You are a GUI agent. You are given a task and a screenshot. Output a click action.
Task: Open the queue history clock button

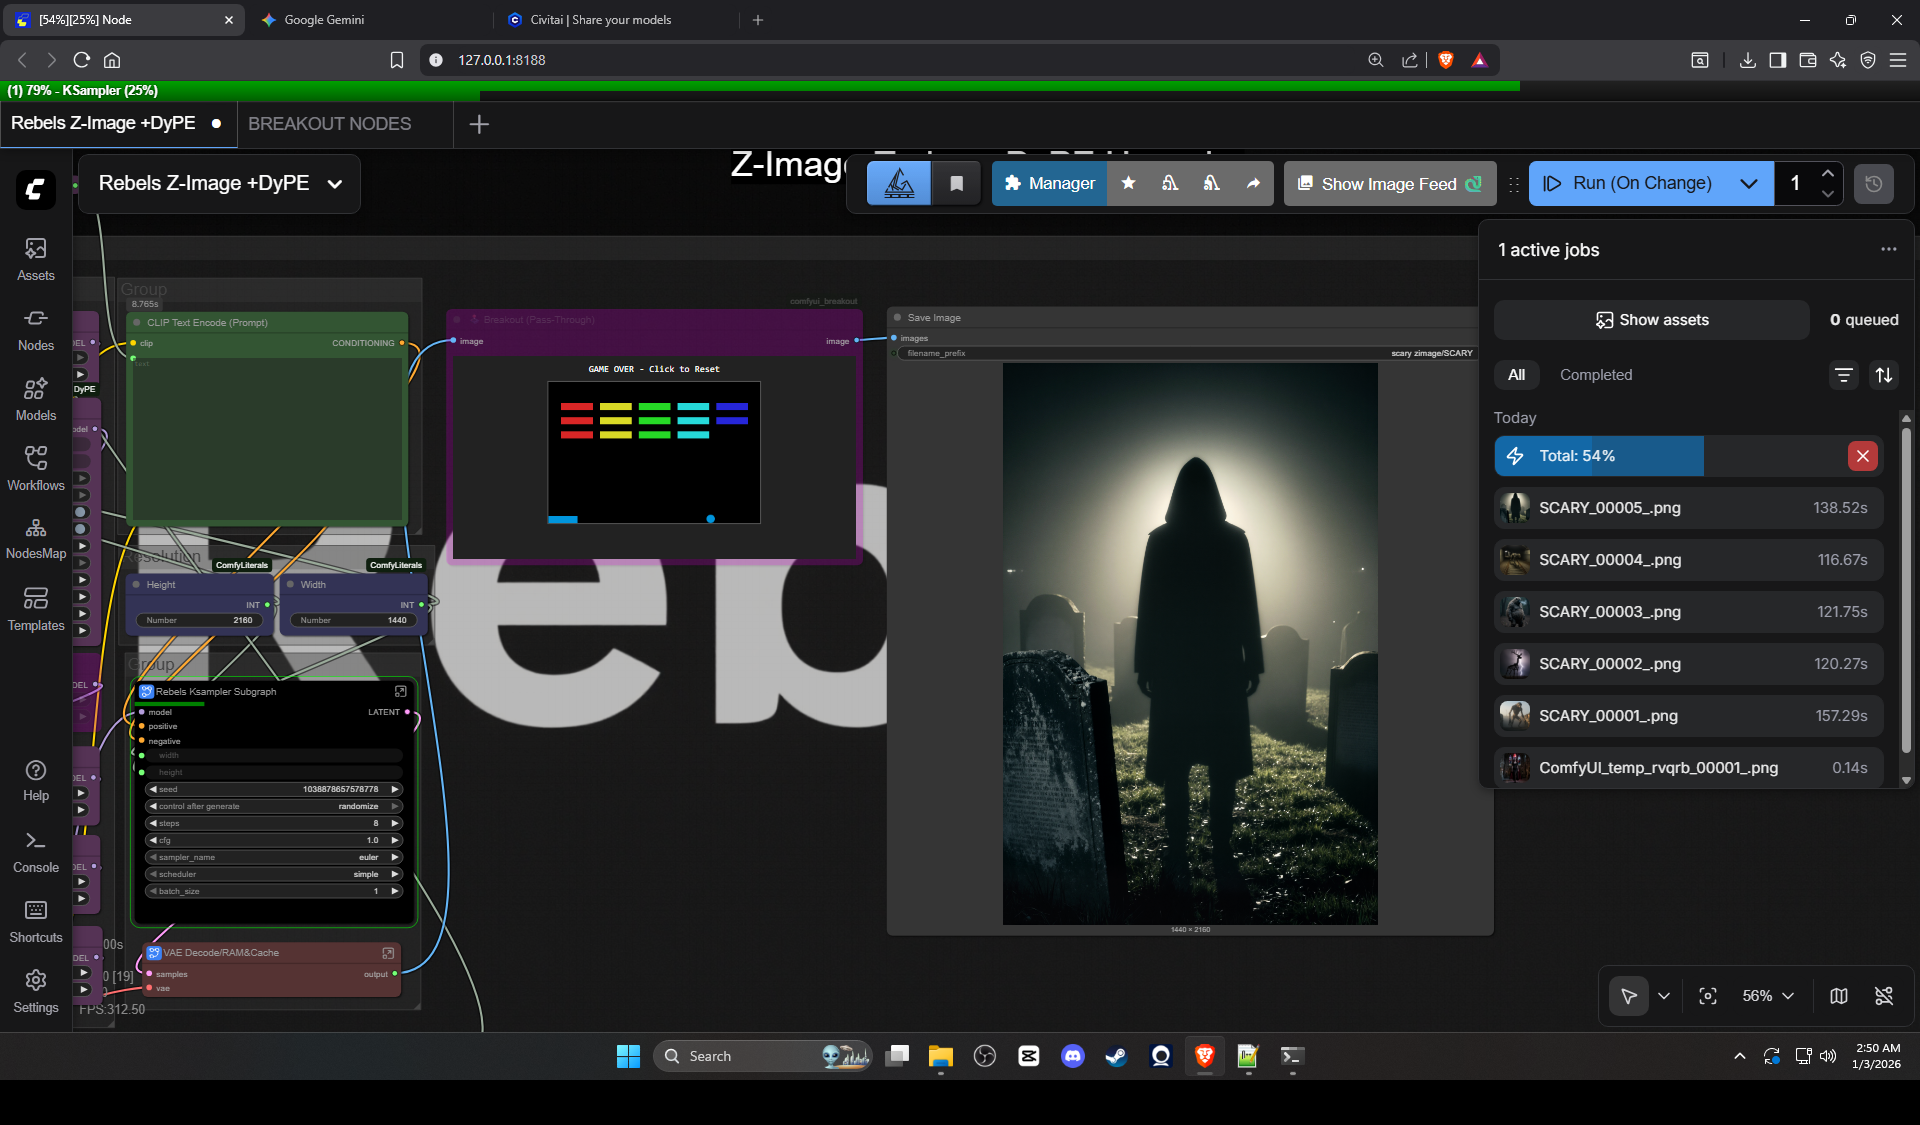(x=1874, y=184)
